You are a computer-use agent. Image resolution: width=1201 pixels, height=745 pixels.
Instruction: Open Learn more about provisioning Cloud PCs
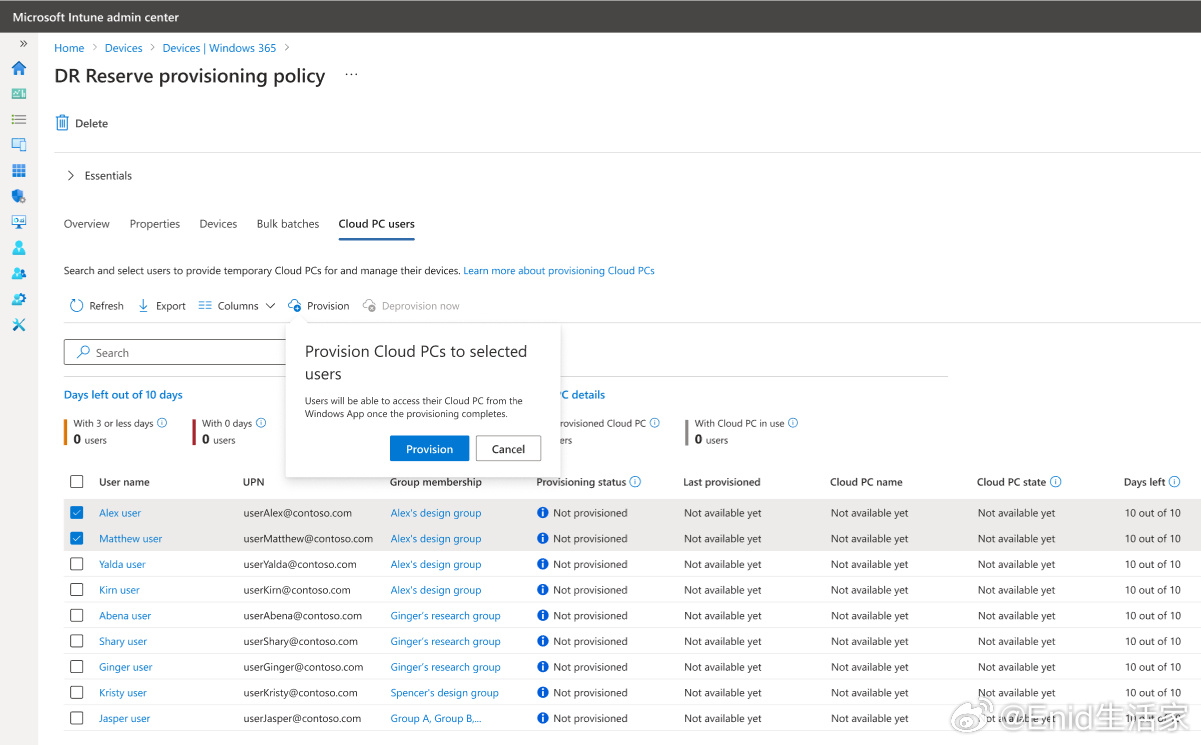[559, 271]
